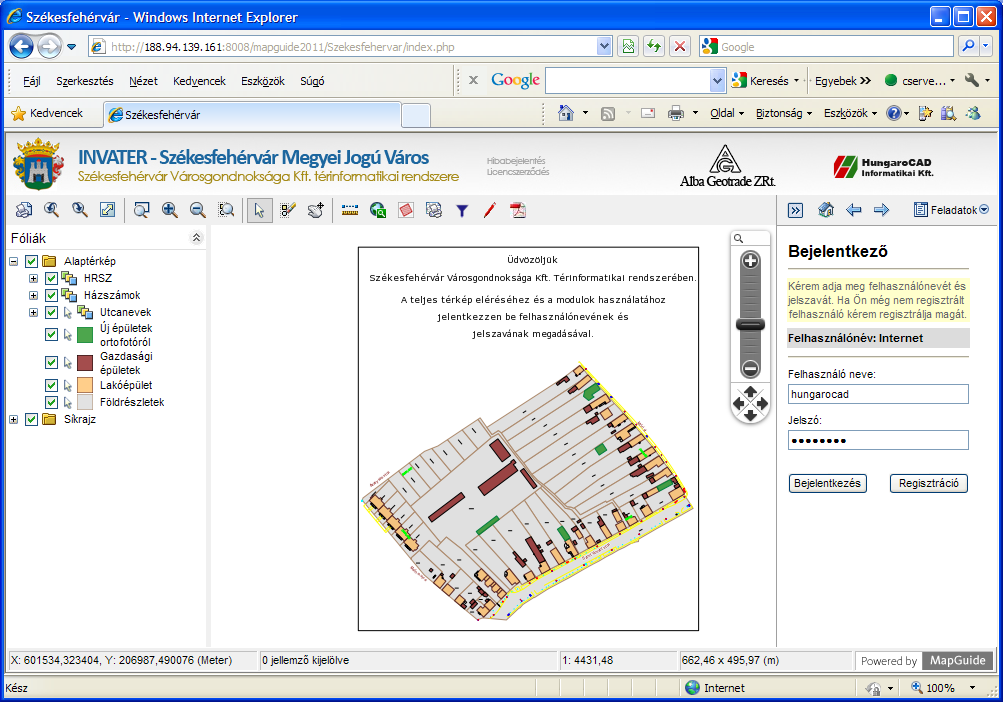Viewport: 1003px width, 702px height.
Task: Open the Eszközök menu in menu bar
Action: pos(263,81)
